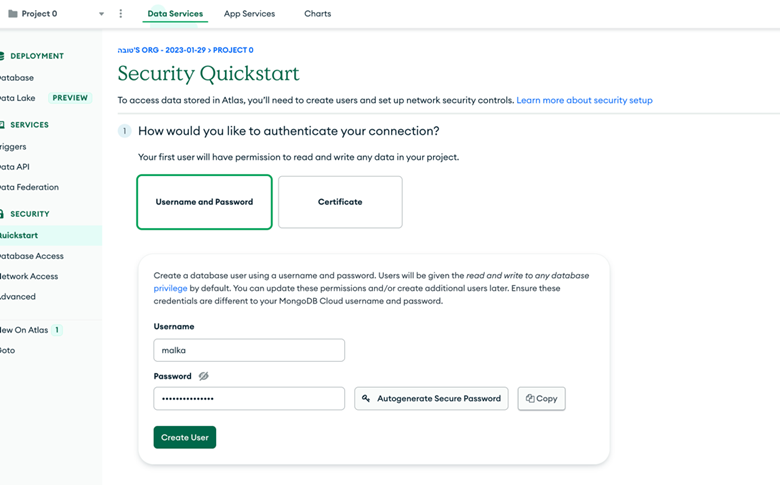Open the Charts tab
The height and width of the screenshot is (485, 780).
(x=317, y=13)
